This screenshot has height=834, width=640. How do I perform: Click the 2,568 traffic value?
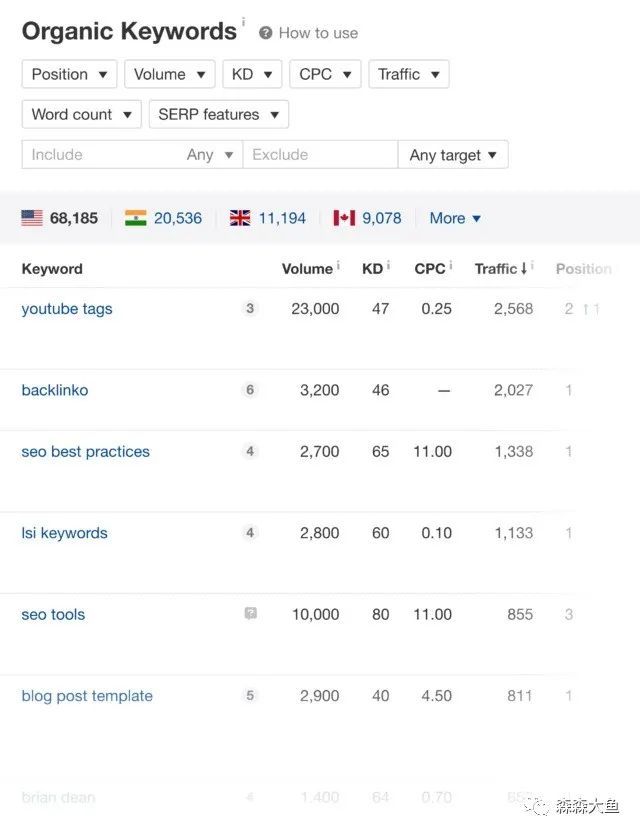pos(513,309)
